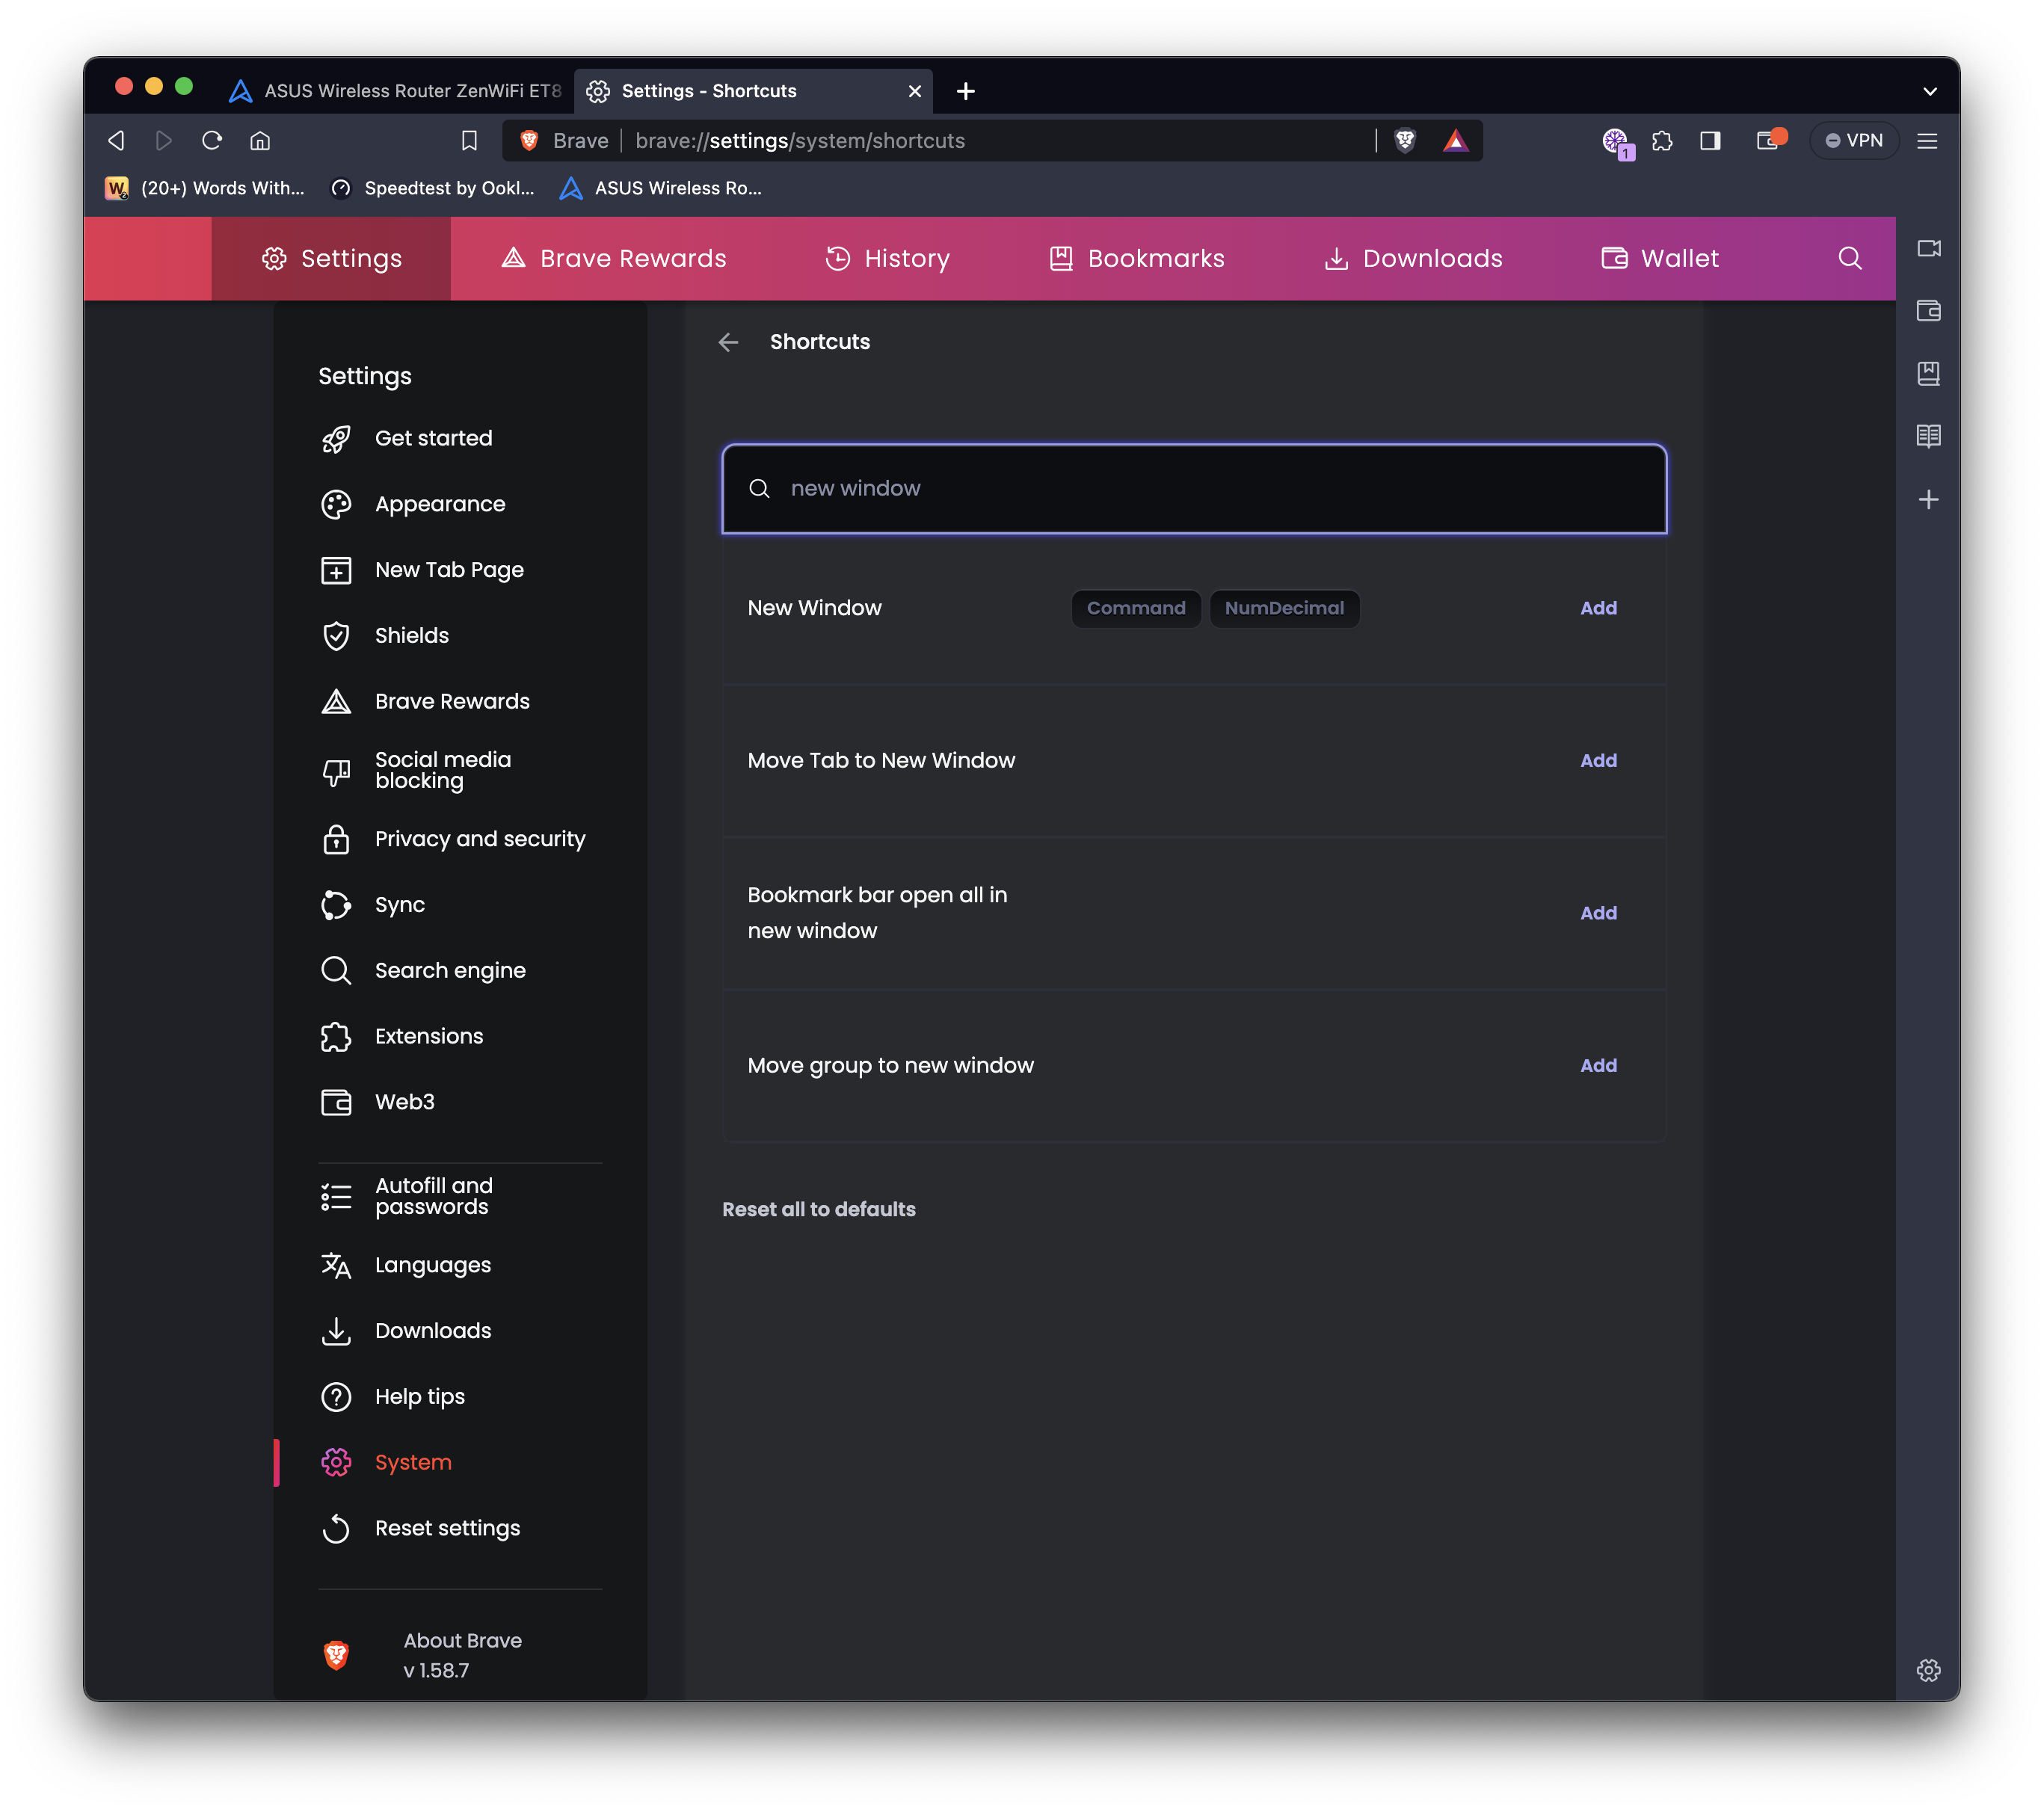Open Reading List icon in right sidebar
The image size is (2044, 1812).
(x=1928, y=436)
